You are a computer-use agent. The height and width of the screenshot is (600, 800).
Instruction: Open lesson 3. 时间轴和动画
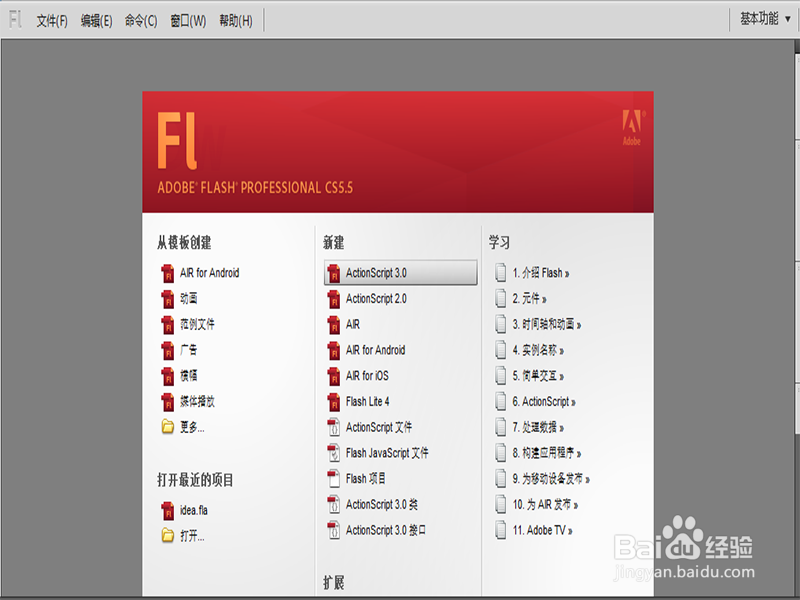[x=547, y=324]
